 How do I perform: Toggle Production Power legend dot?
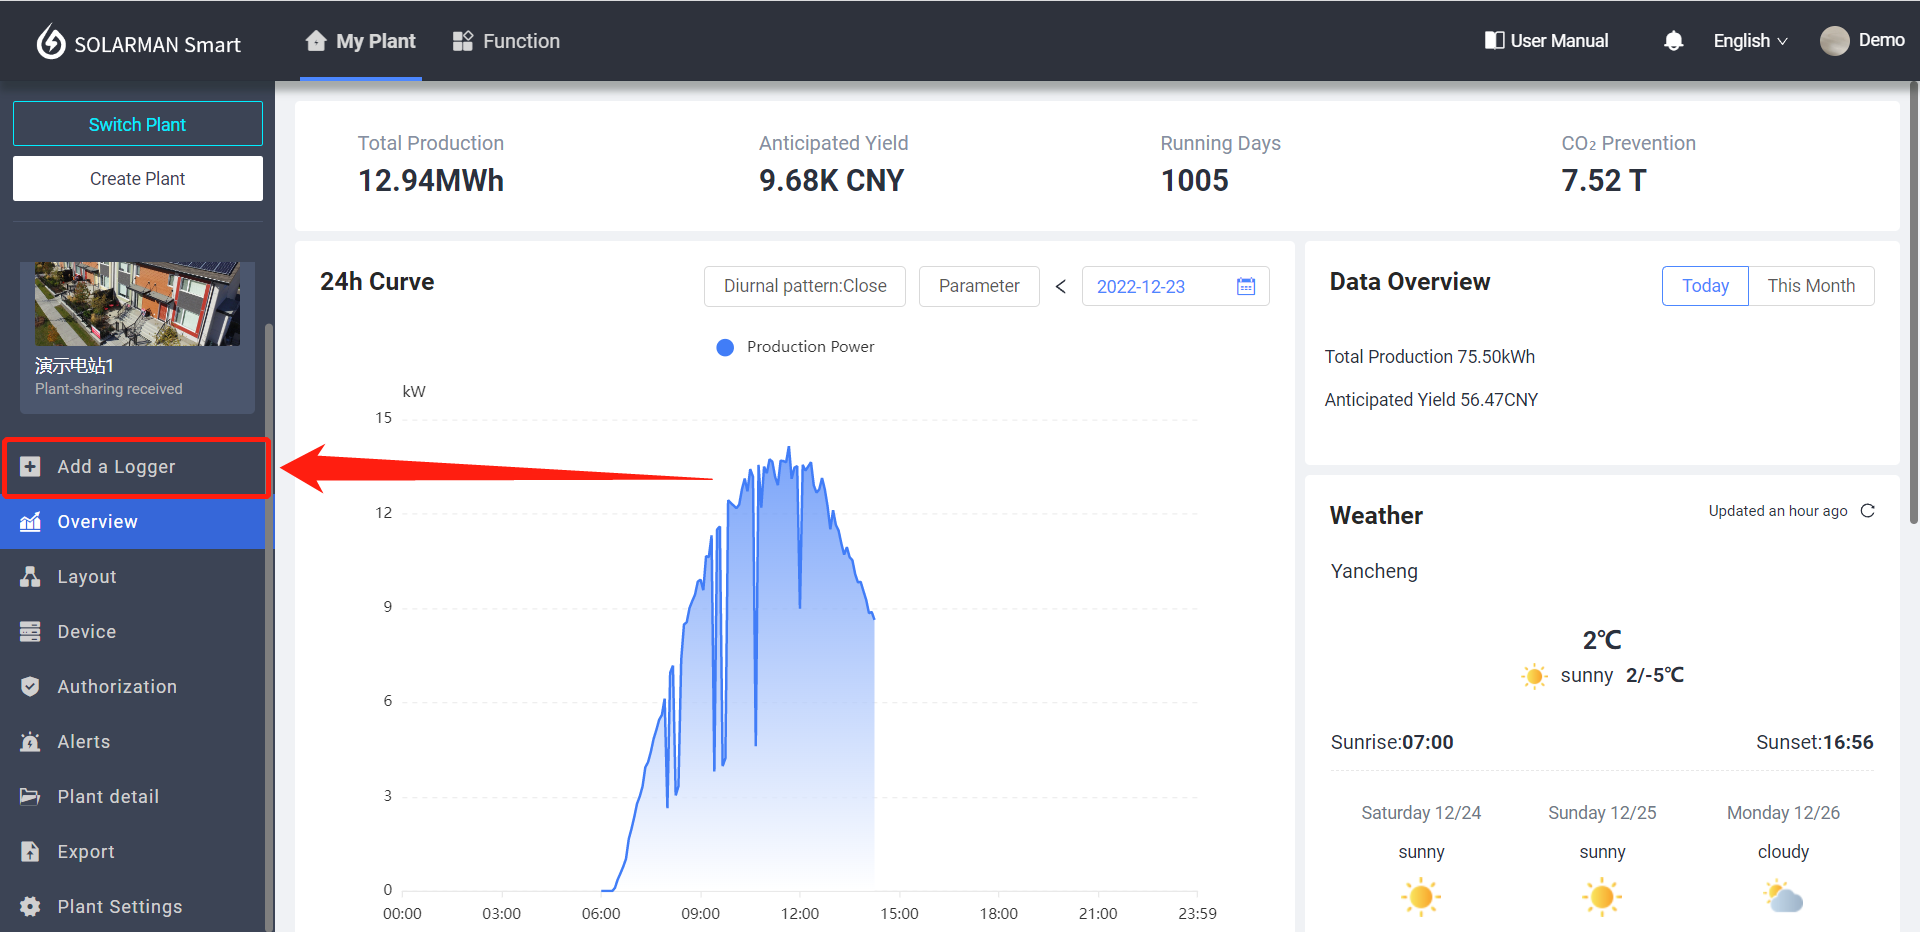click(725, 347)
